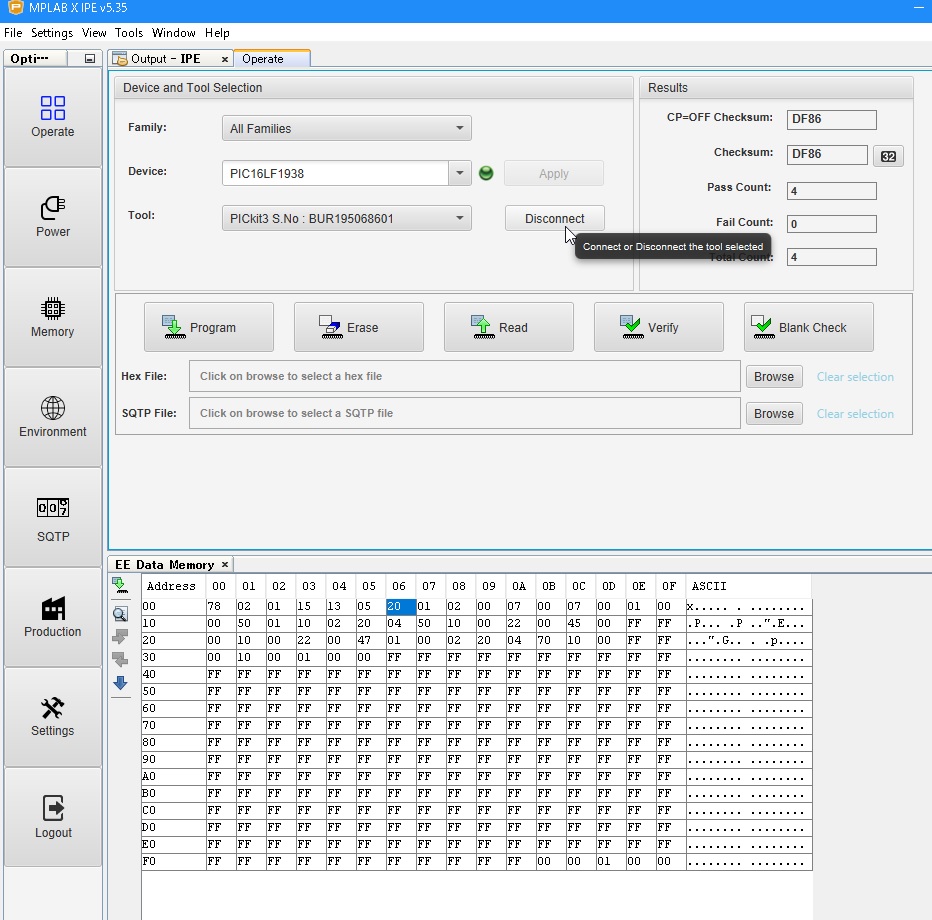The width and height of the screenshot is (932, 920).
Task: Open the File menu
Action: [x=13, y=33]
